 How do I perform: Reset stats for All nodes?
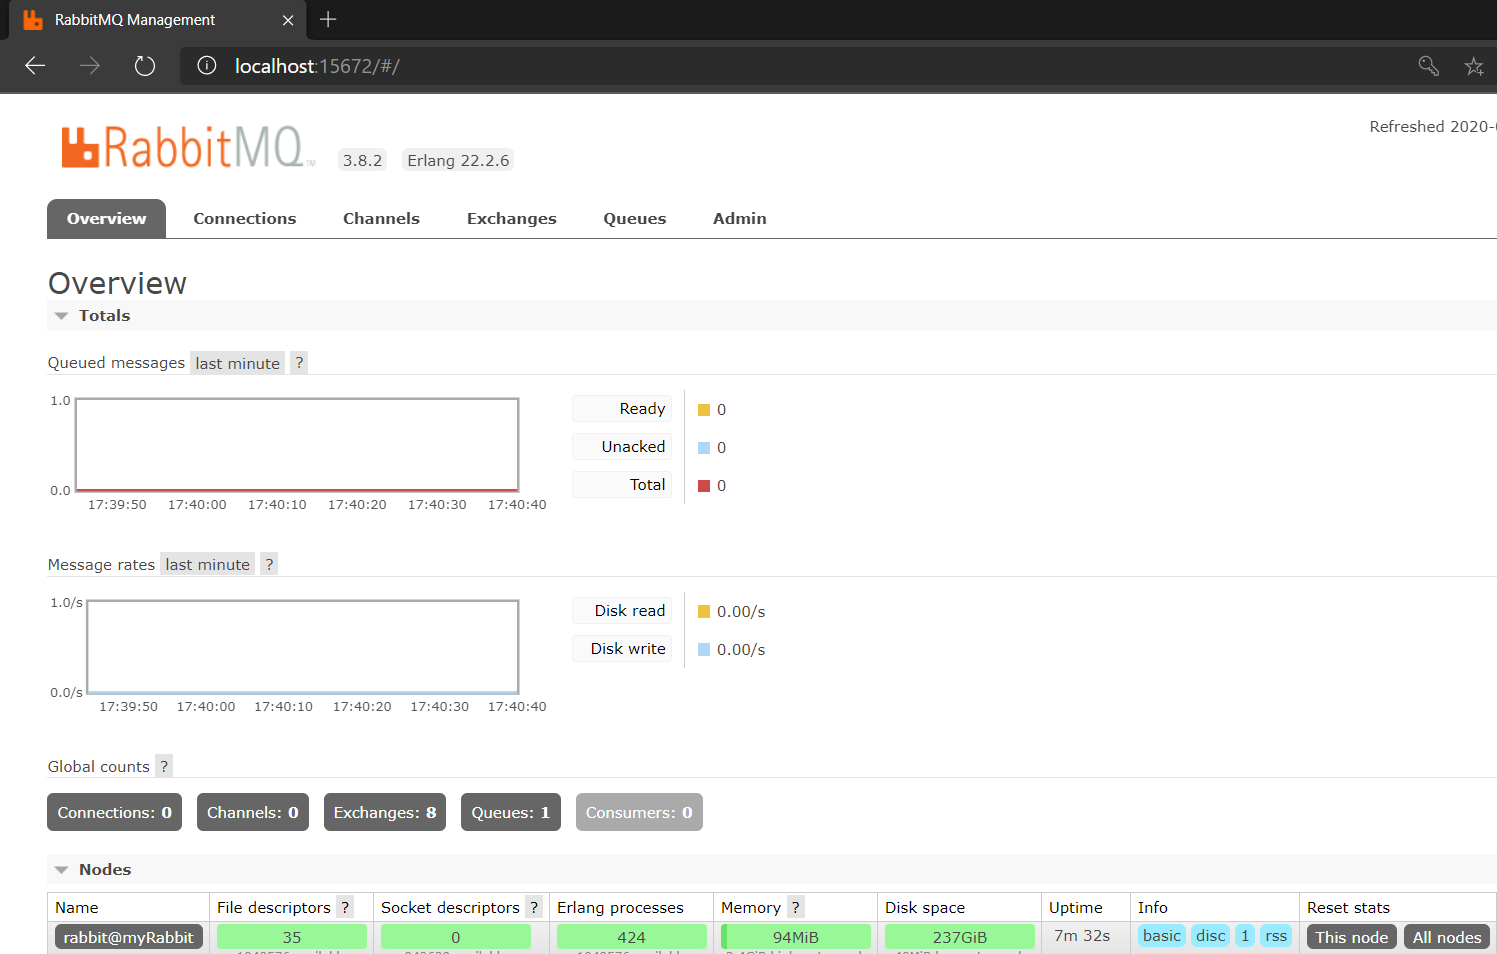point(1447,937)
